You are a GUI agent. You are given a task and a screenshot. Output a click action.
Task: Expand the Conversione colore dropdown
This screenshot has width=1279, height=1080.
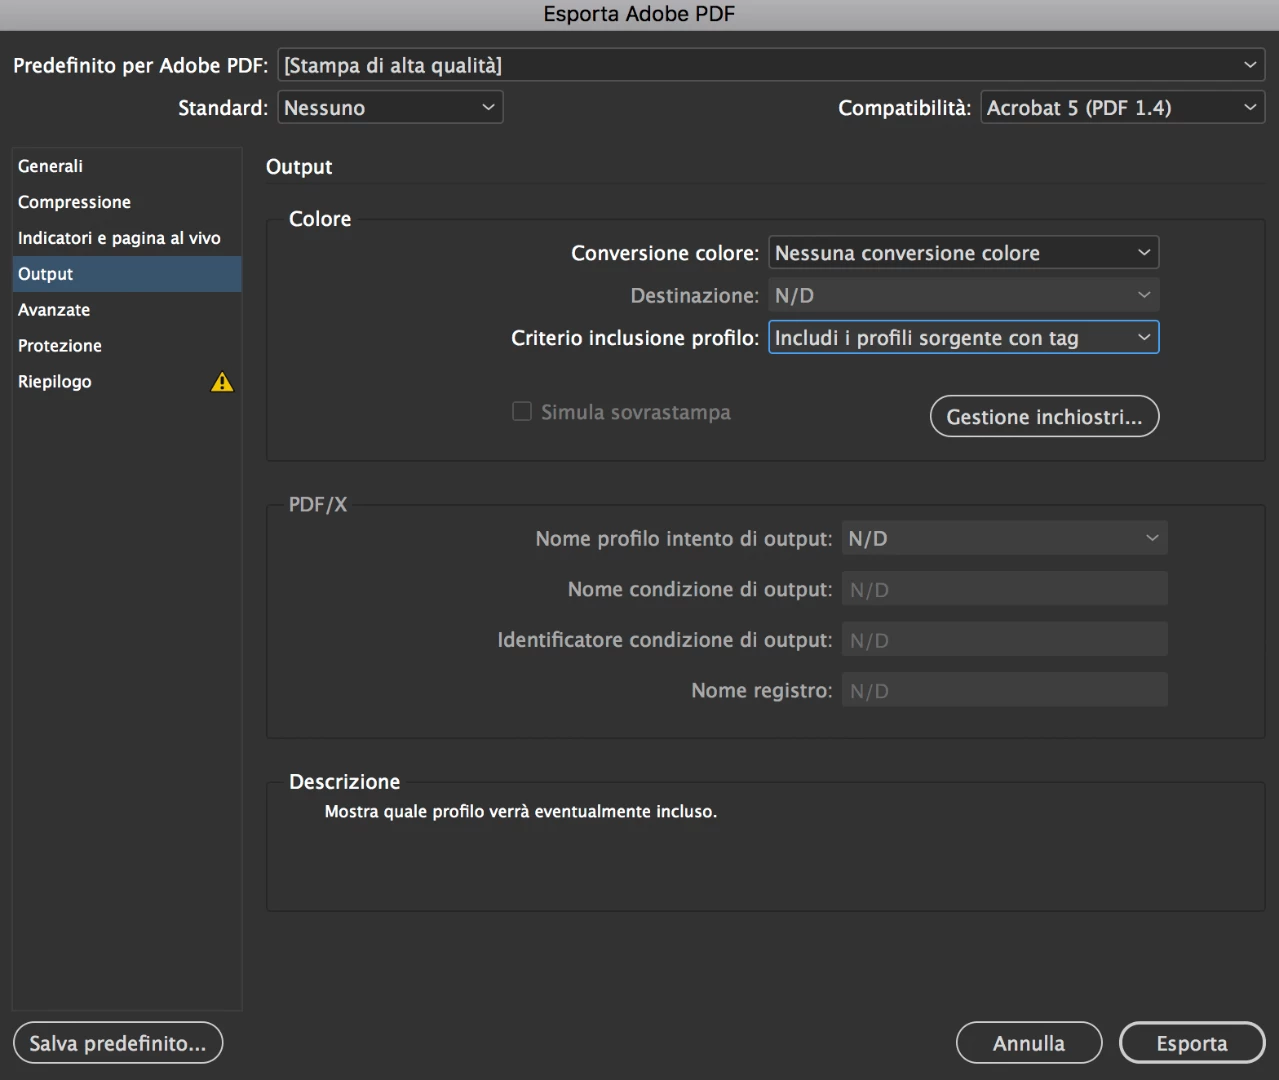[x=963, y=253]
